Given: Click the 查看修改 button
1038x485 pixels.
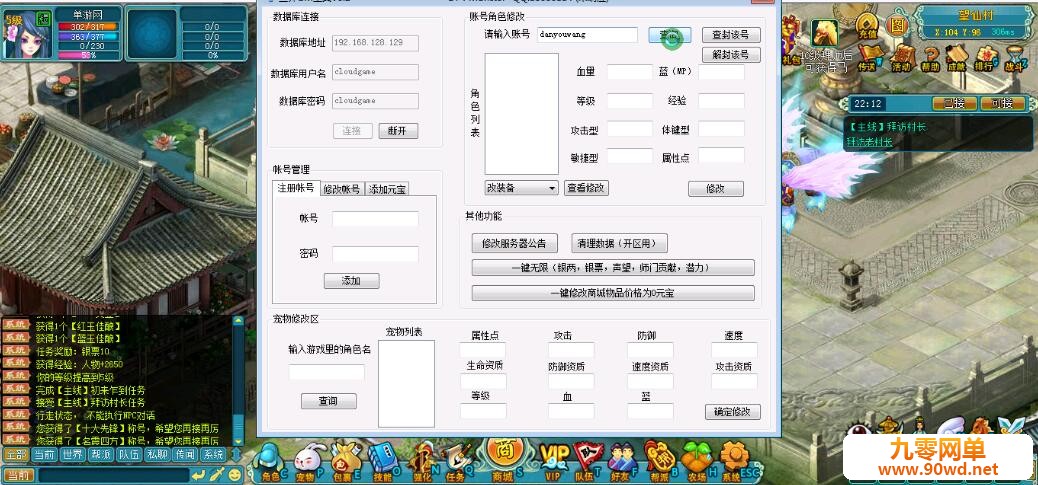Looking at the screenshot, I should pyautogui.click(x=587, y=188).
